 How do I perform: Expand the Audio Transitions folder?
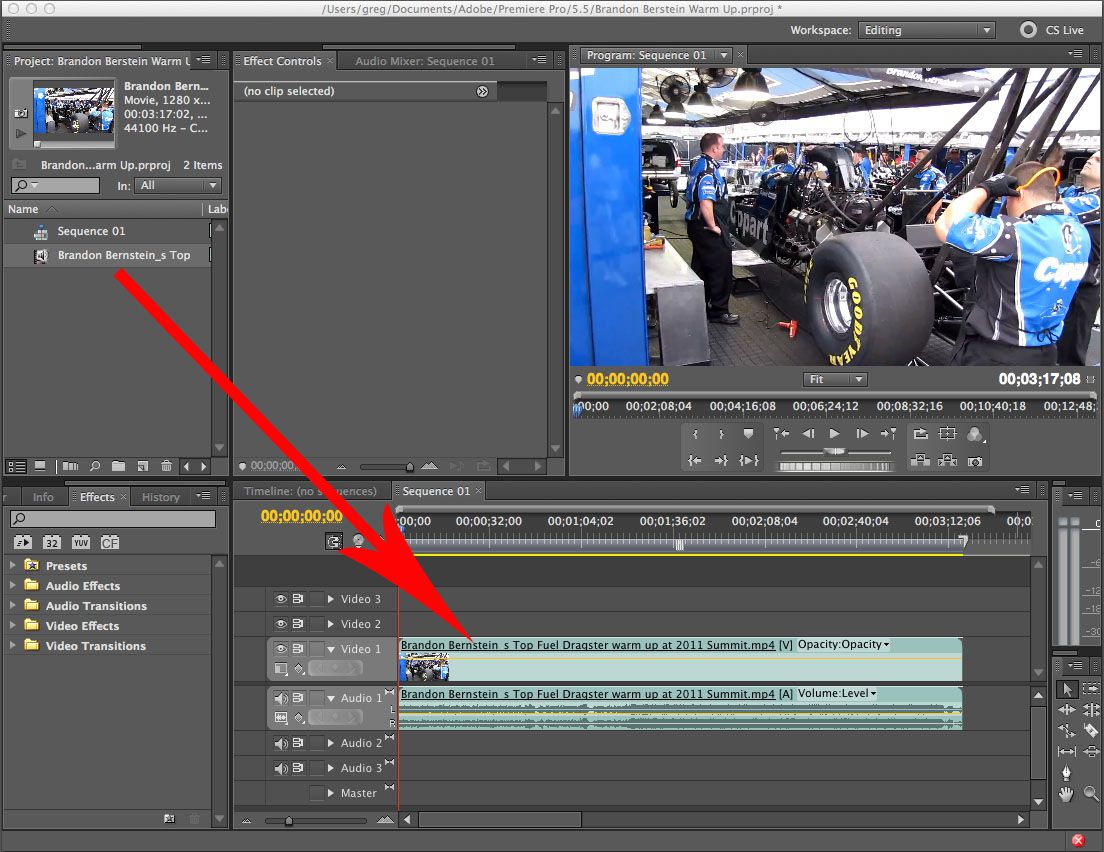tap(13, 605)
